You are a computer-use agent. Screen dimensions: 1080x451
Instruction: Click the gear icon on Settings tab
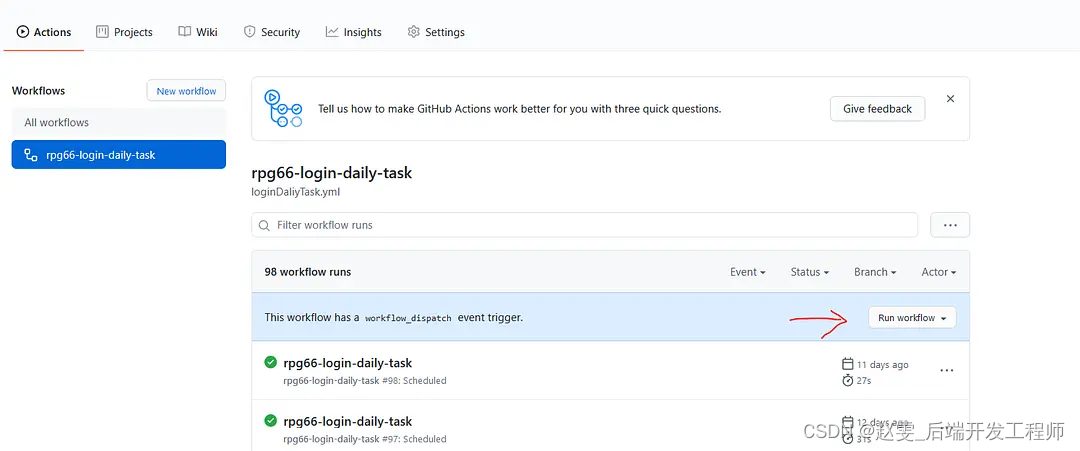(x=413, y=32)
